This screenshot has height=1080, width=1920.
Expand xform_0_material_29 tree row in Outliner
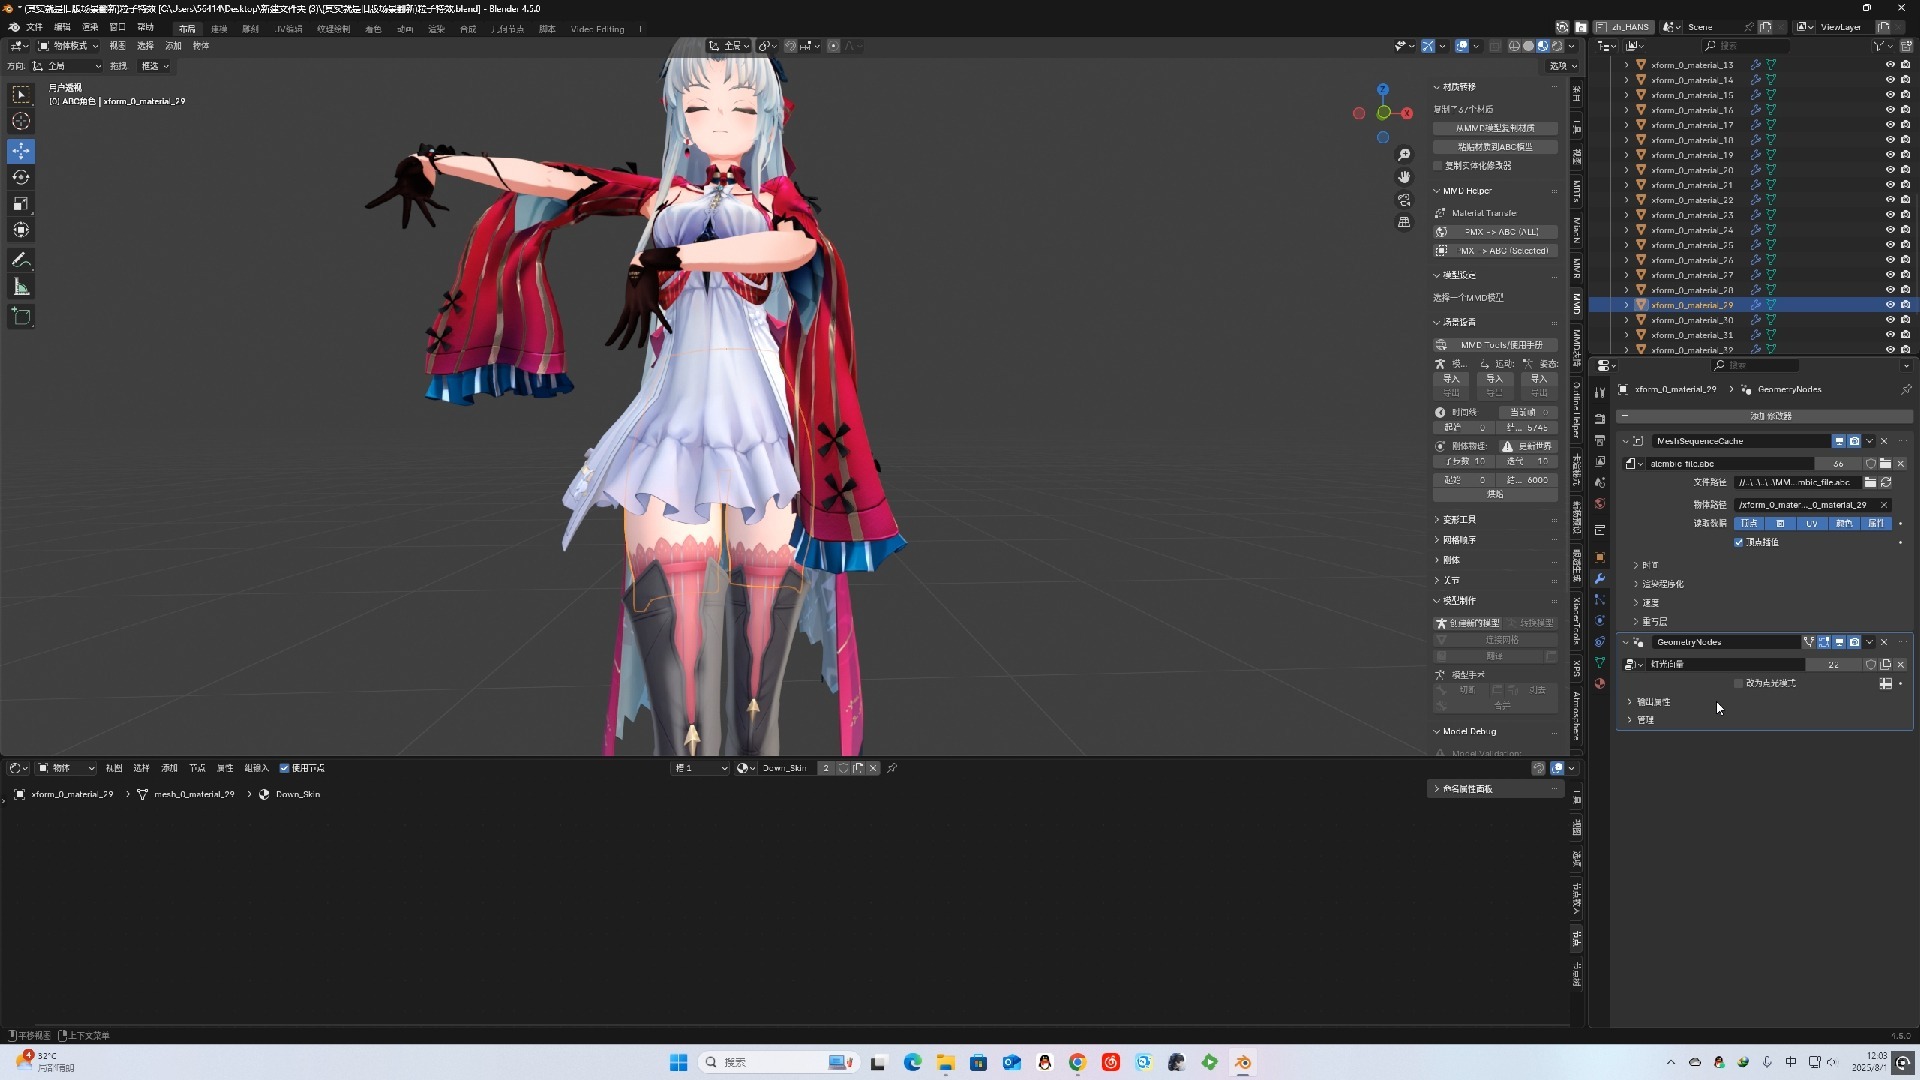(1626, 305)
